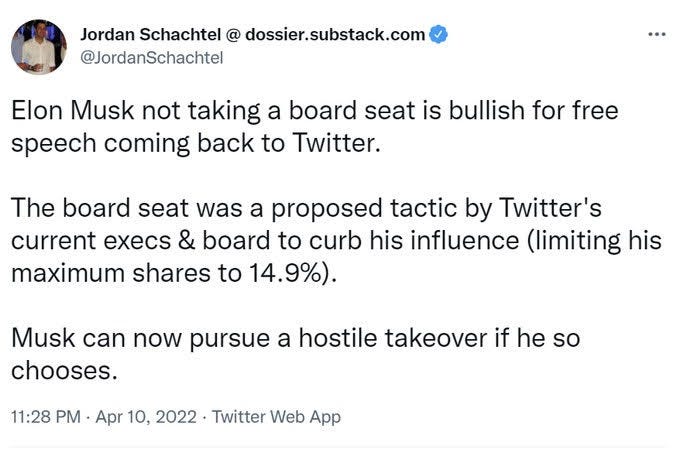Screen dimensions: 687x453
Task: Click the 11:28 PM timestamp
Action: point(46,416)
